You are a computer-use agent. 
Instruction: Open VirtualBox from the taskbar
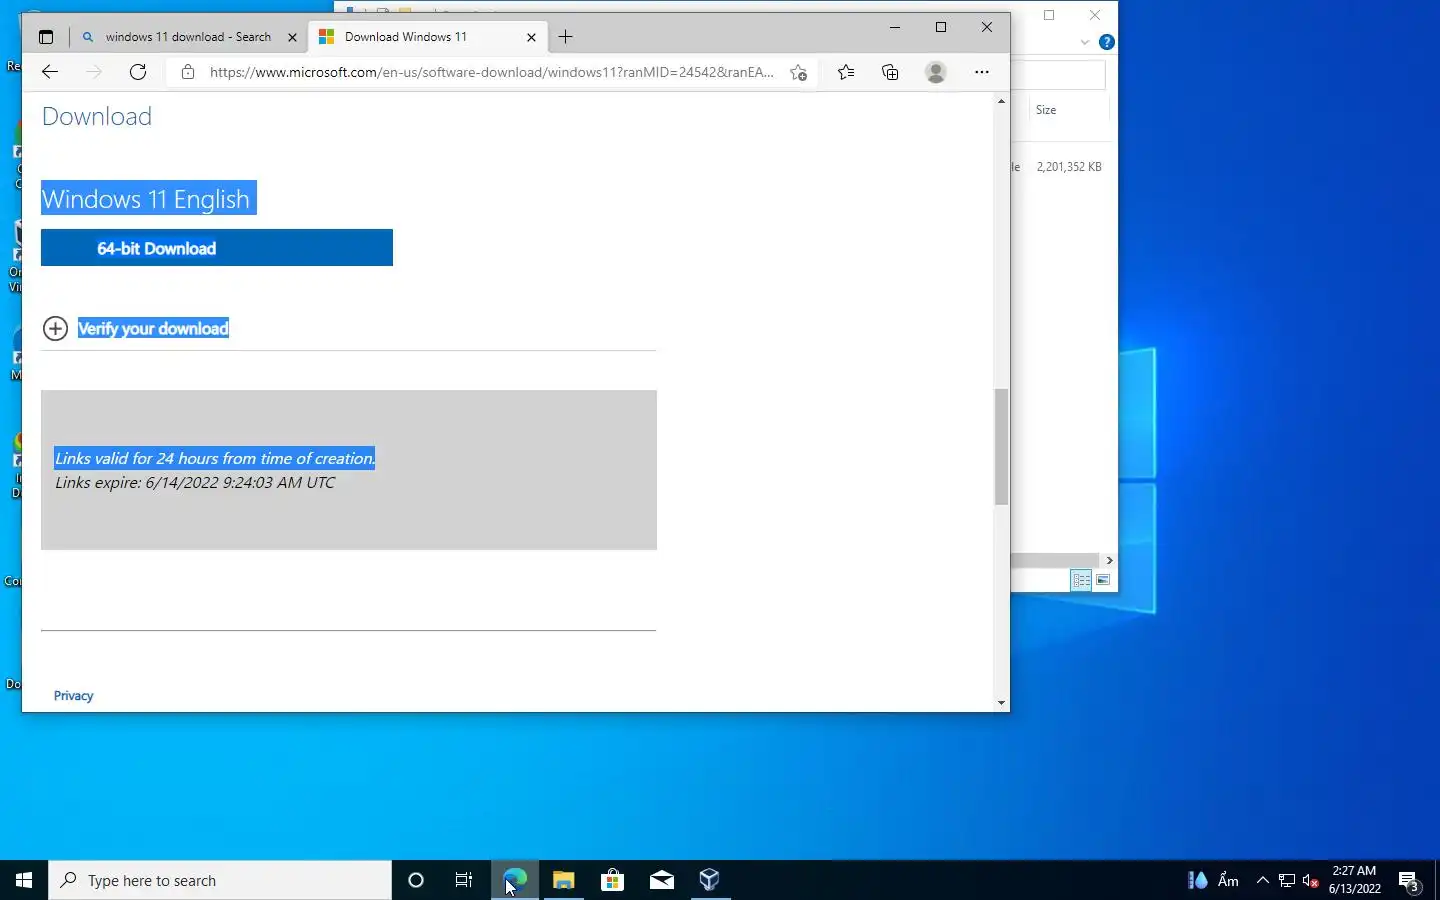coord(710,880)
